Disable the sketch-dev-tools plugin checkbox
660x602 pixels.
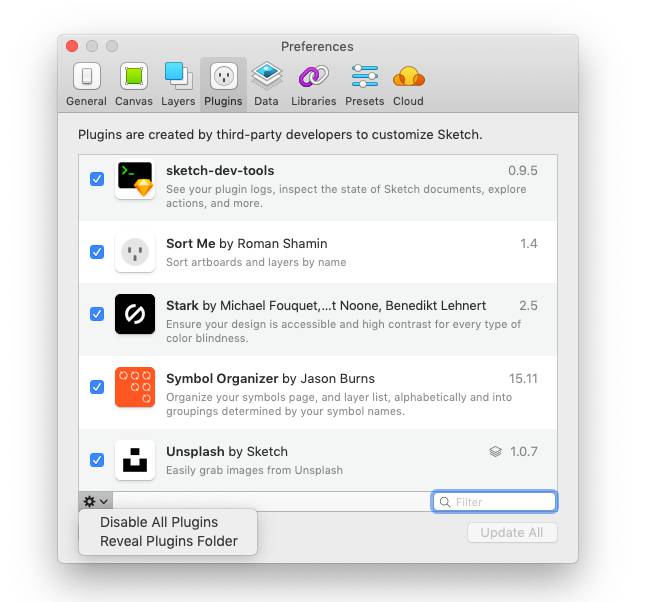pyautogui.click(x=97, y=179)
